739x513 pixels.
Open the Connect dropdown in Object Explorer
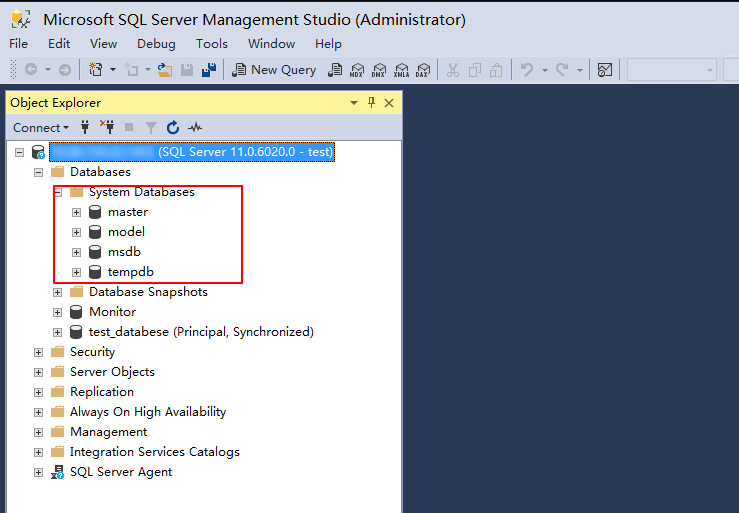coord(41,128)
